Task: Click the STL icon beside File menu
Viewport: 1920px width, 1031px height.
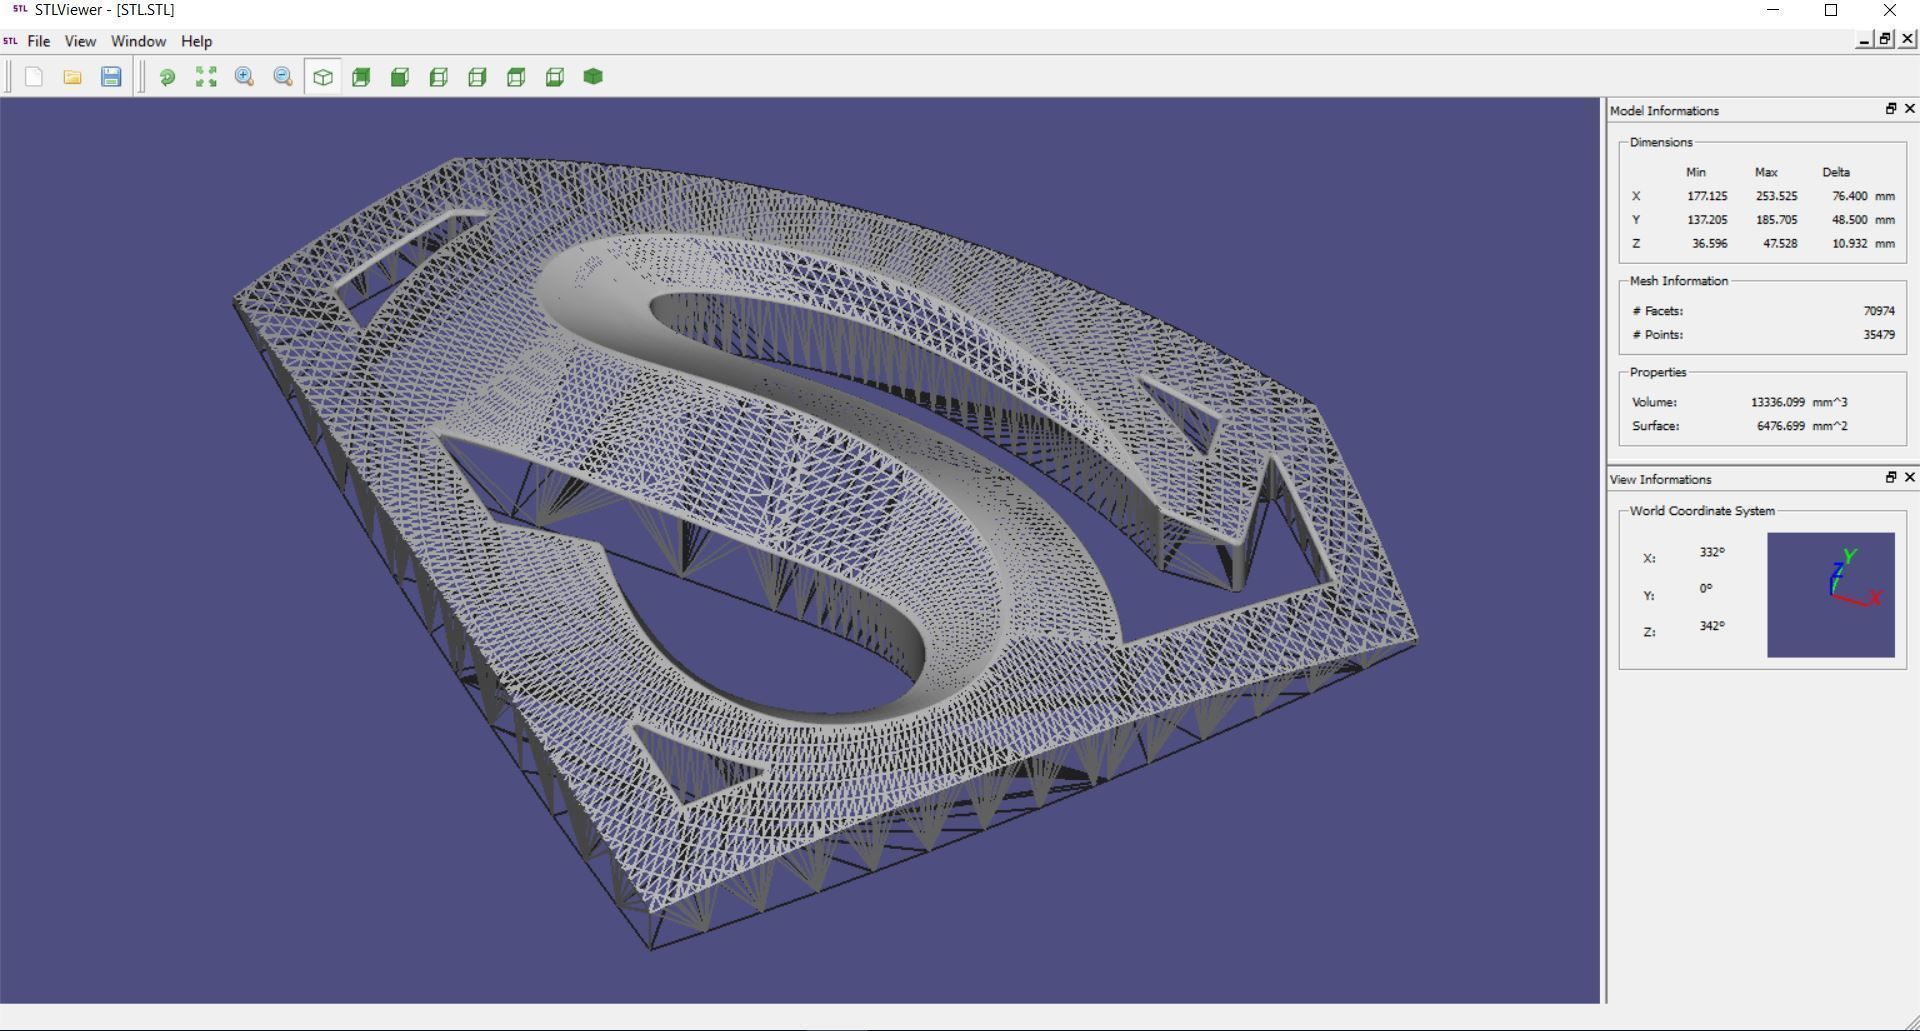Action: click(x=10, y=41)
